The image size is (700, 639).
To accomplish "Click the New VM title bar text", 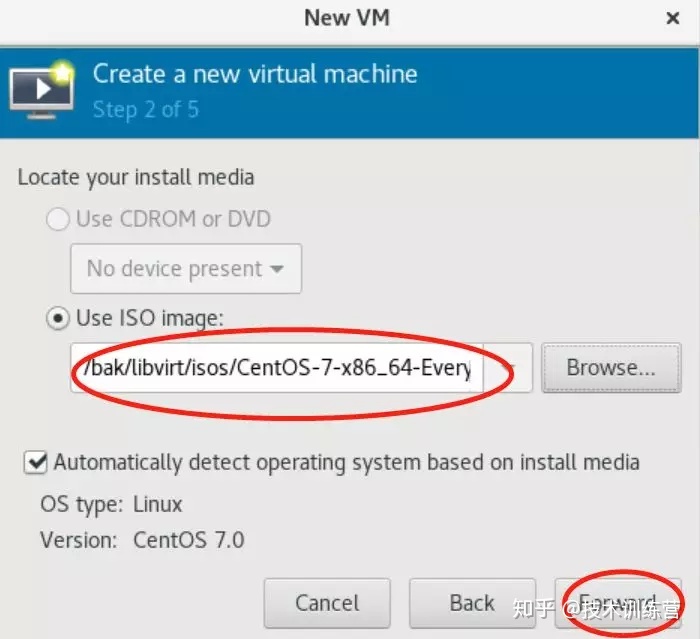I will 347,18.
